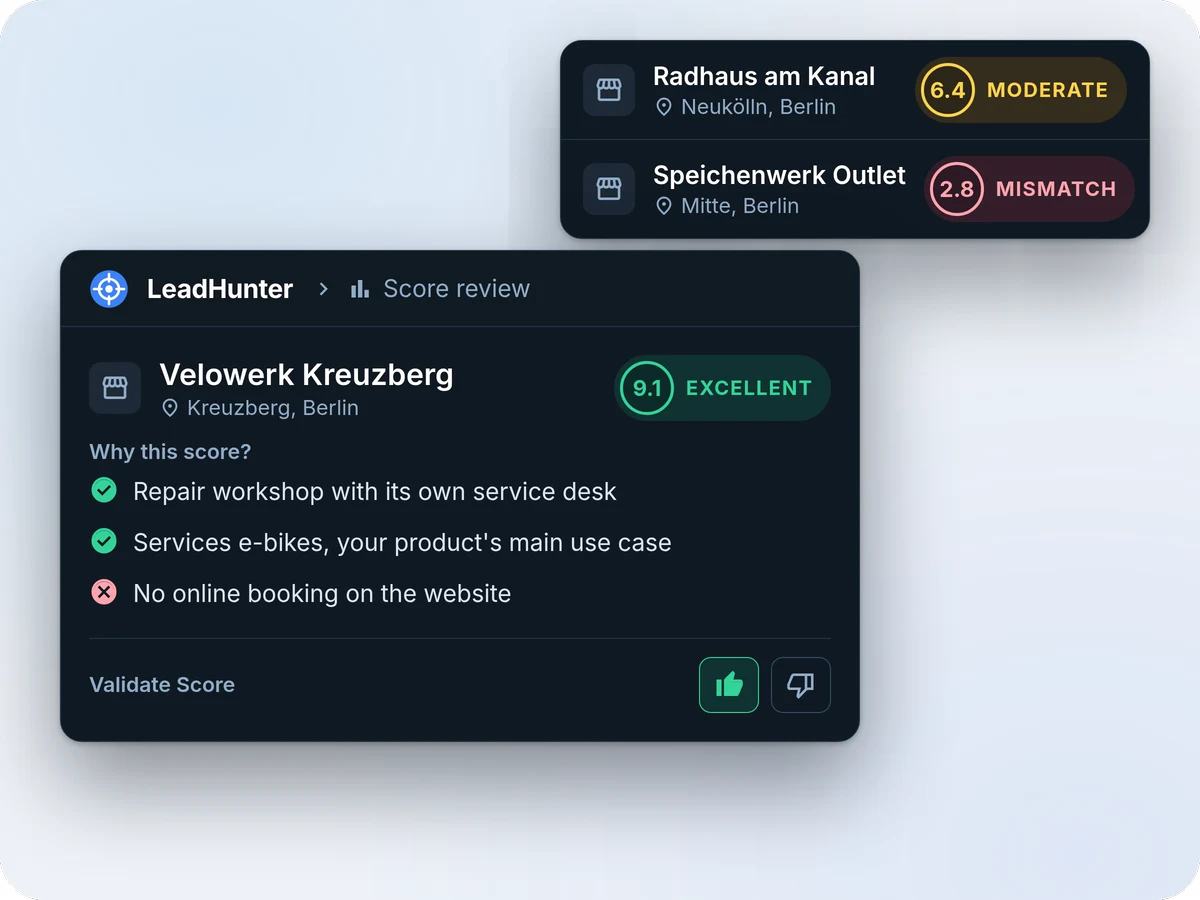The width and height of the screenshot is (1200, 900).
Task: Click the LeadHunter breadcrumb name
Action: coord(220,289)
